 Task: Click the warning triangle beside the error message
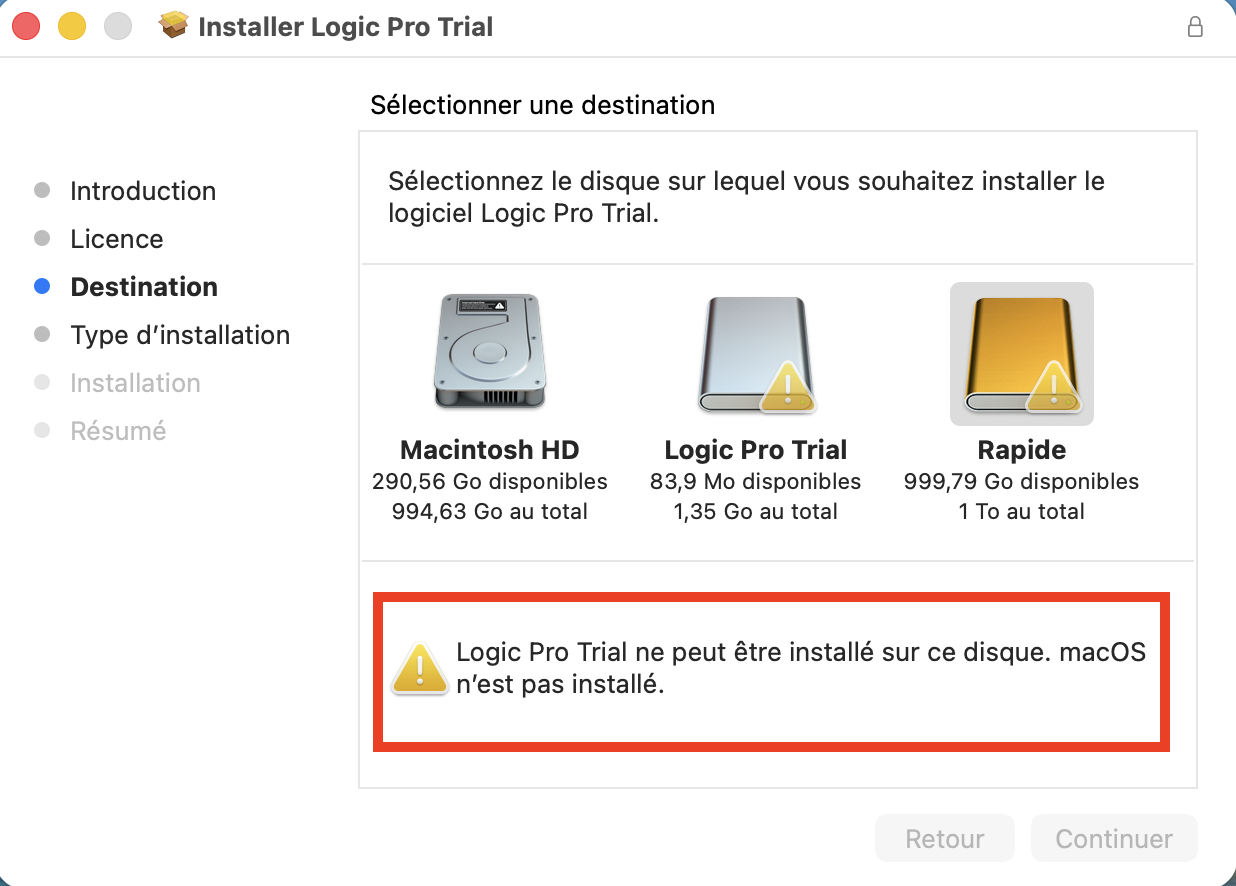[420, 668]
